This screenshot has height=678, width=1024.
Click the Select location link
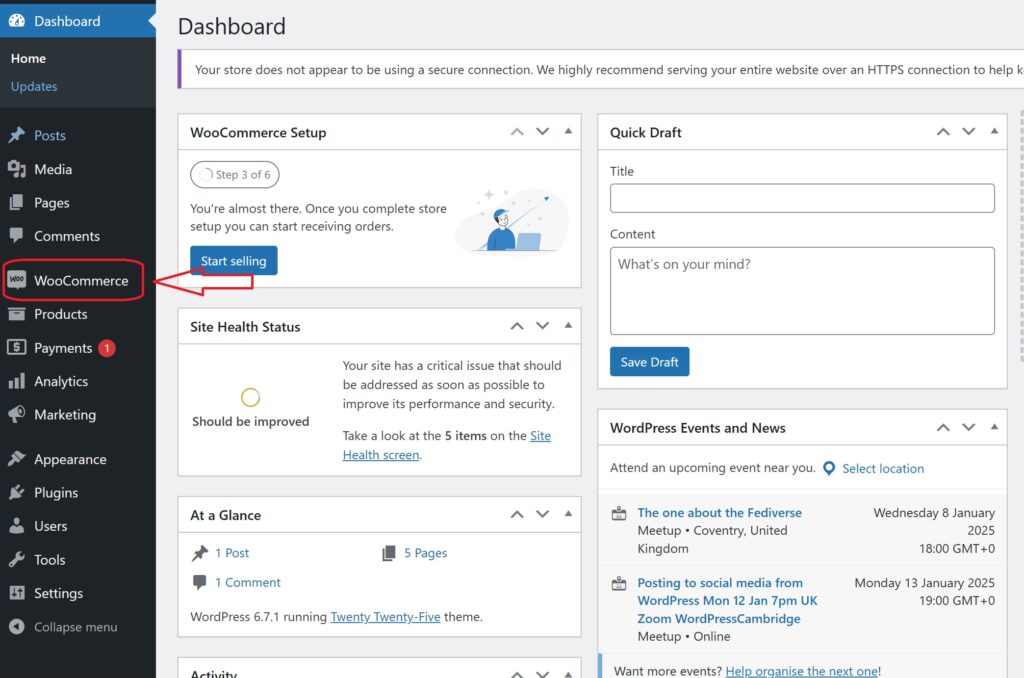tap(883, 468)
